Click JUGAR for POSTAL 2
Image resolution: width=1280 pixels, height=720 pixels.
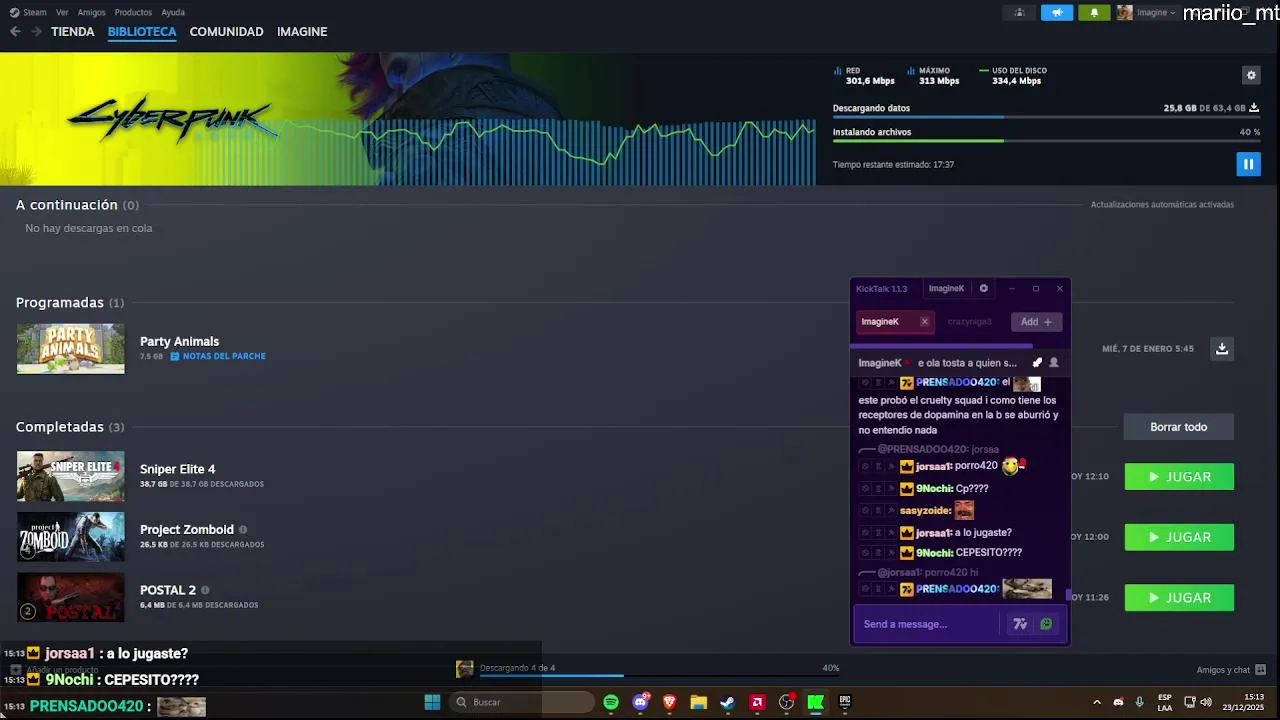coord(1179,598)
